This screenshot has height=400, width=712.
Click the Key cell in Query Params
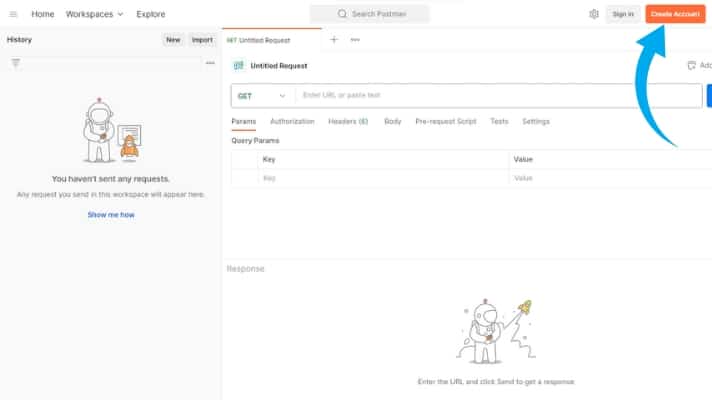point(383,178)
